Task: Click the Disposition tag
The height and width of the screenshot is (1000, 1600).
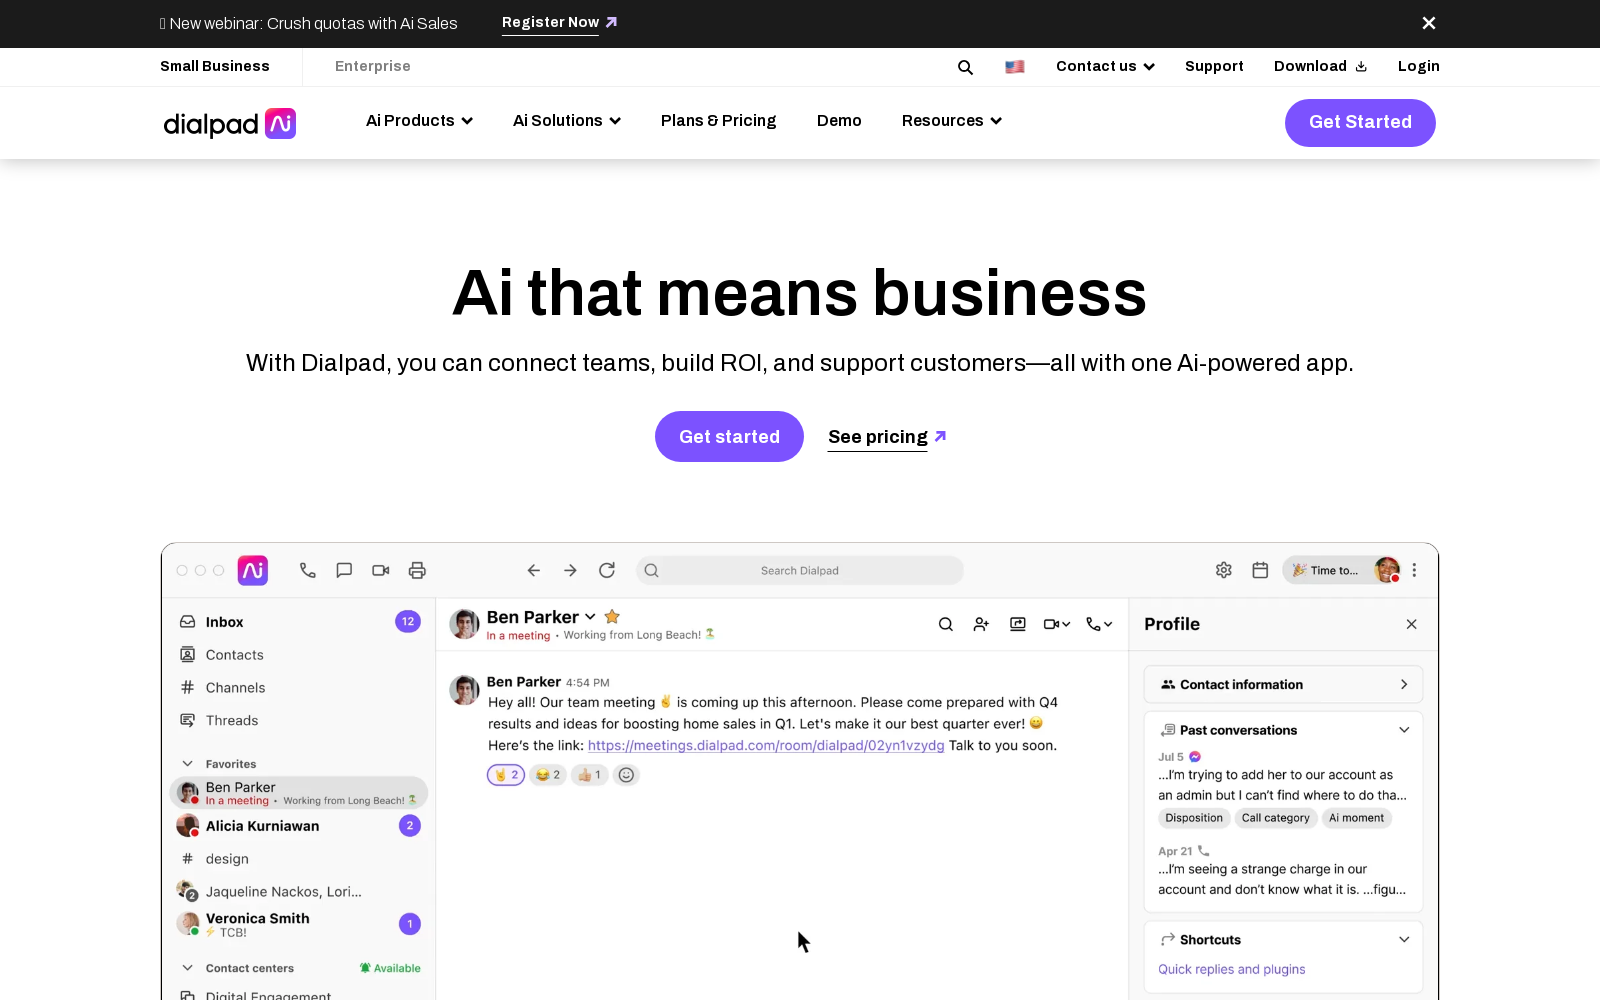Action: tap(1194, 818)
